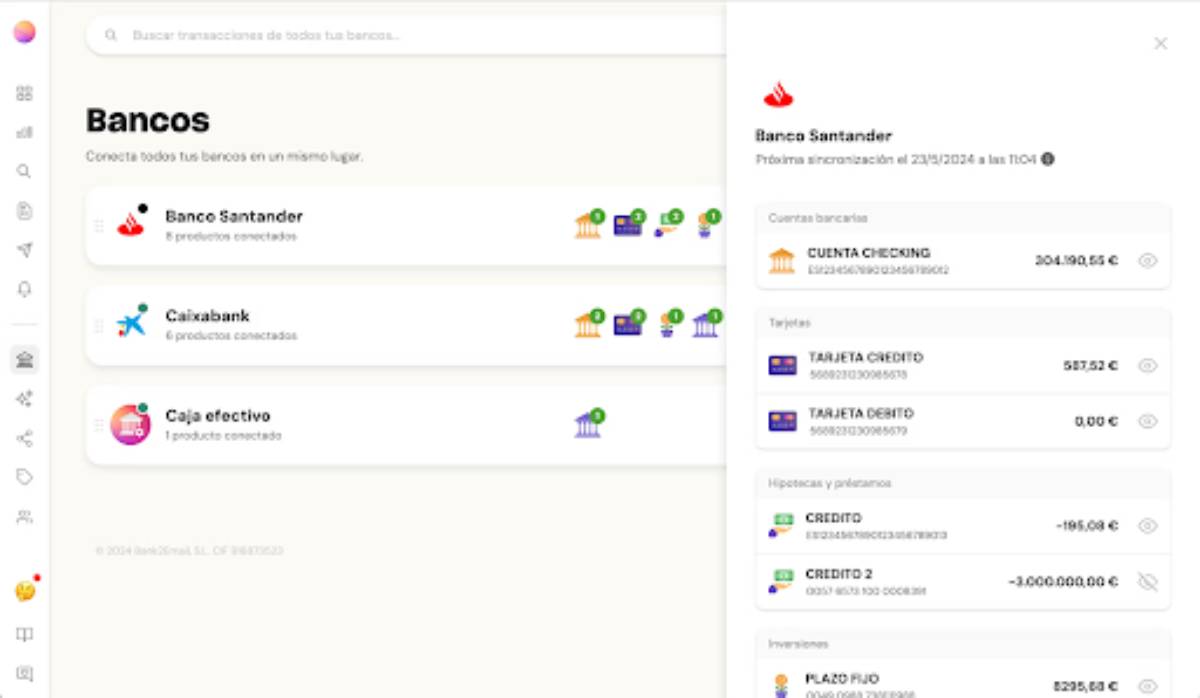Open the dashboard grid icon in sidebar

coord(25,94)
